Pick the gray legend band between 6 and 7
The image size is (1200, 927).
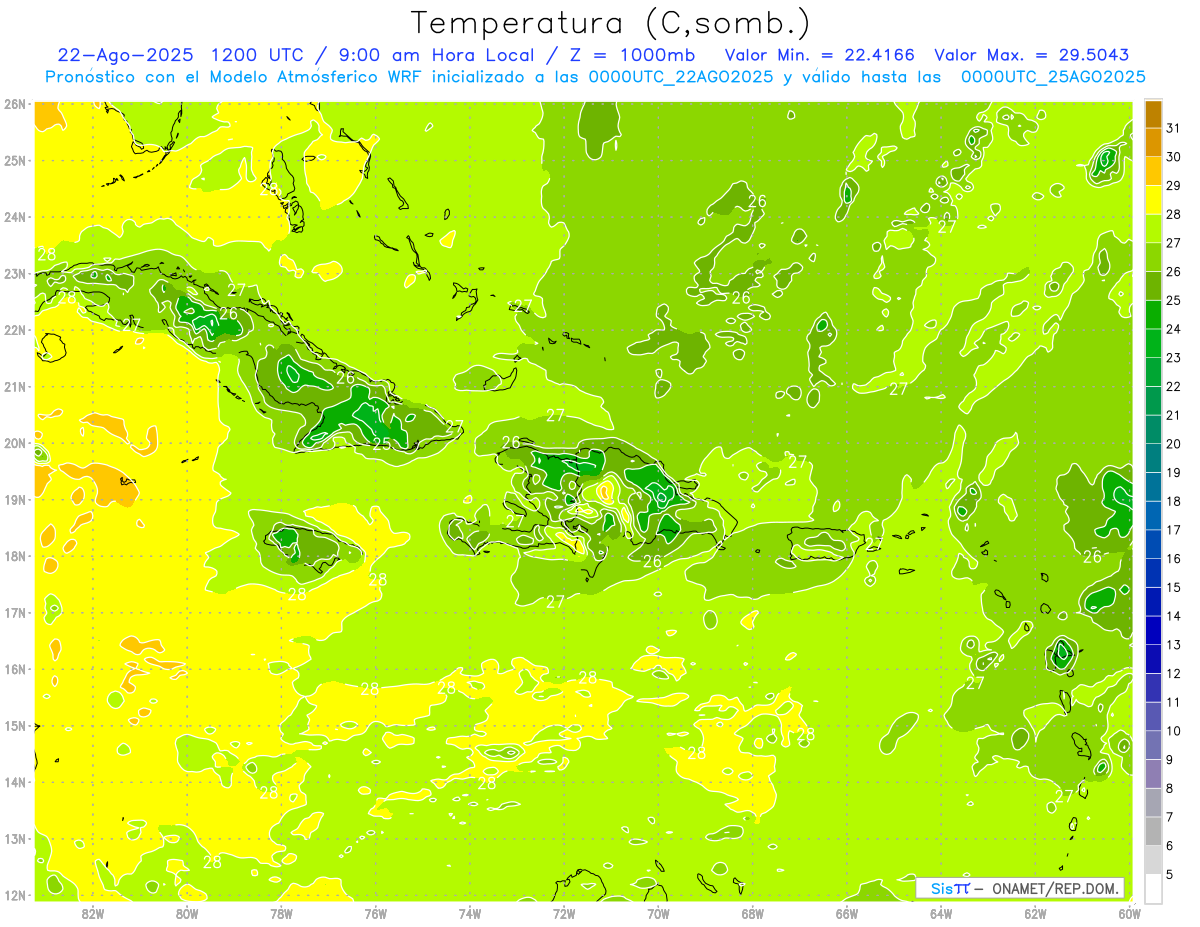(1153, 831)
